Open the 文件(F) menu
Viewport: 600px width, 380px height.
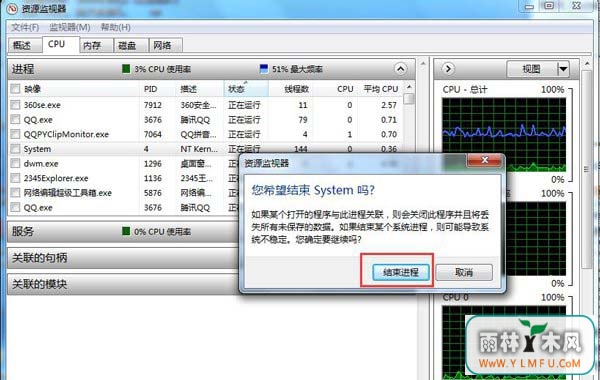point(25,28)
